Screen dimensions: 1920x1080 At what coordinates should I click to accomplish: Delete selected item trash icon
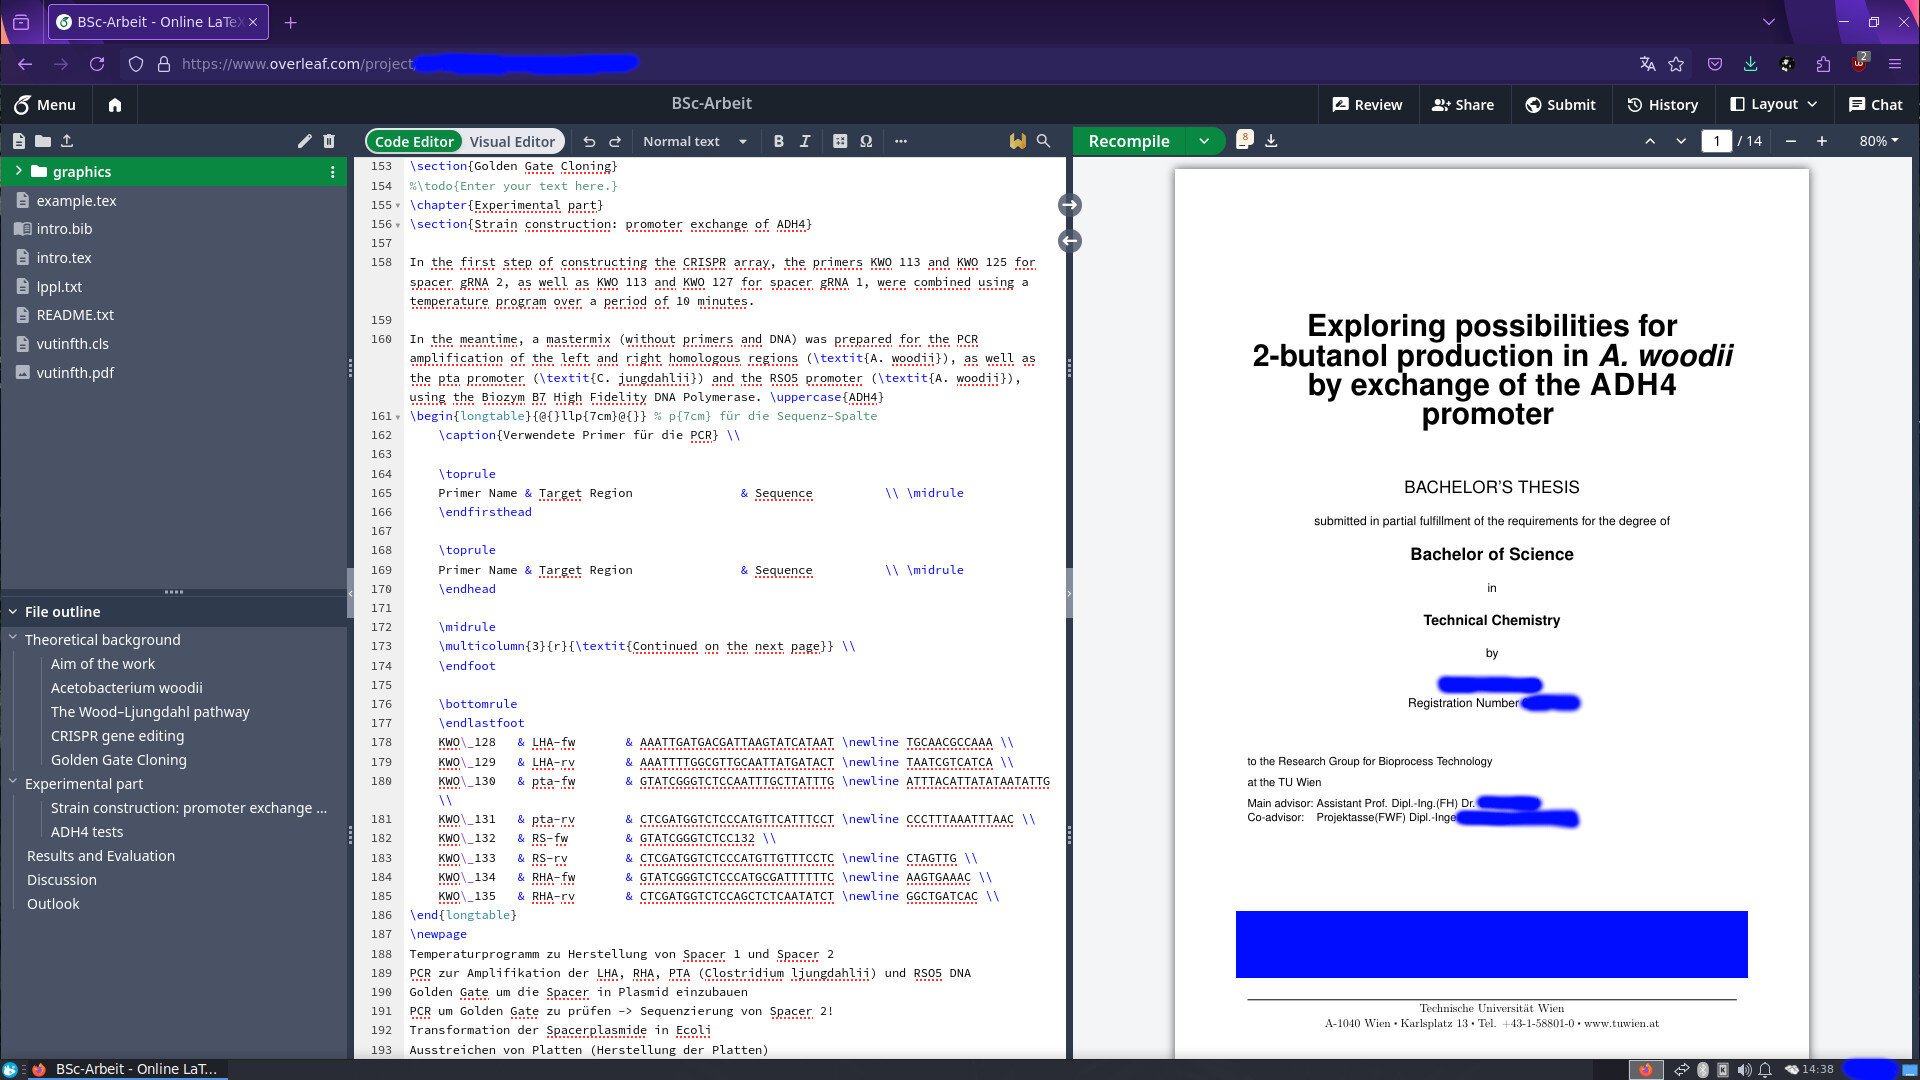329,141
